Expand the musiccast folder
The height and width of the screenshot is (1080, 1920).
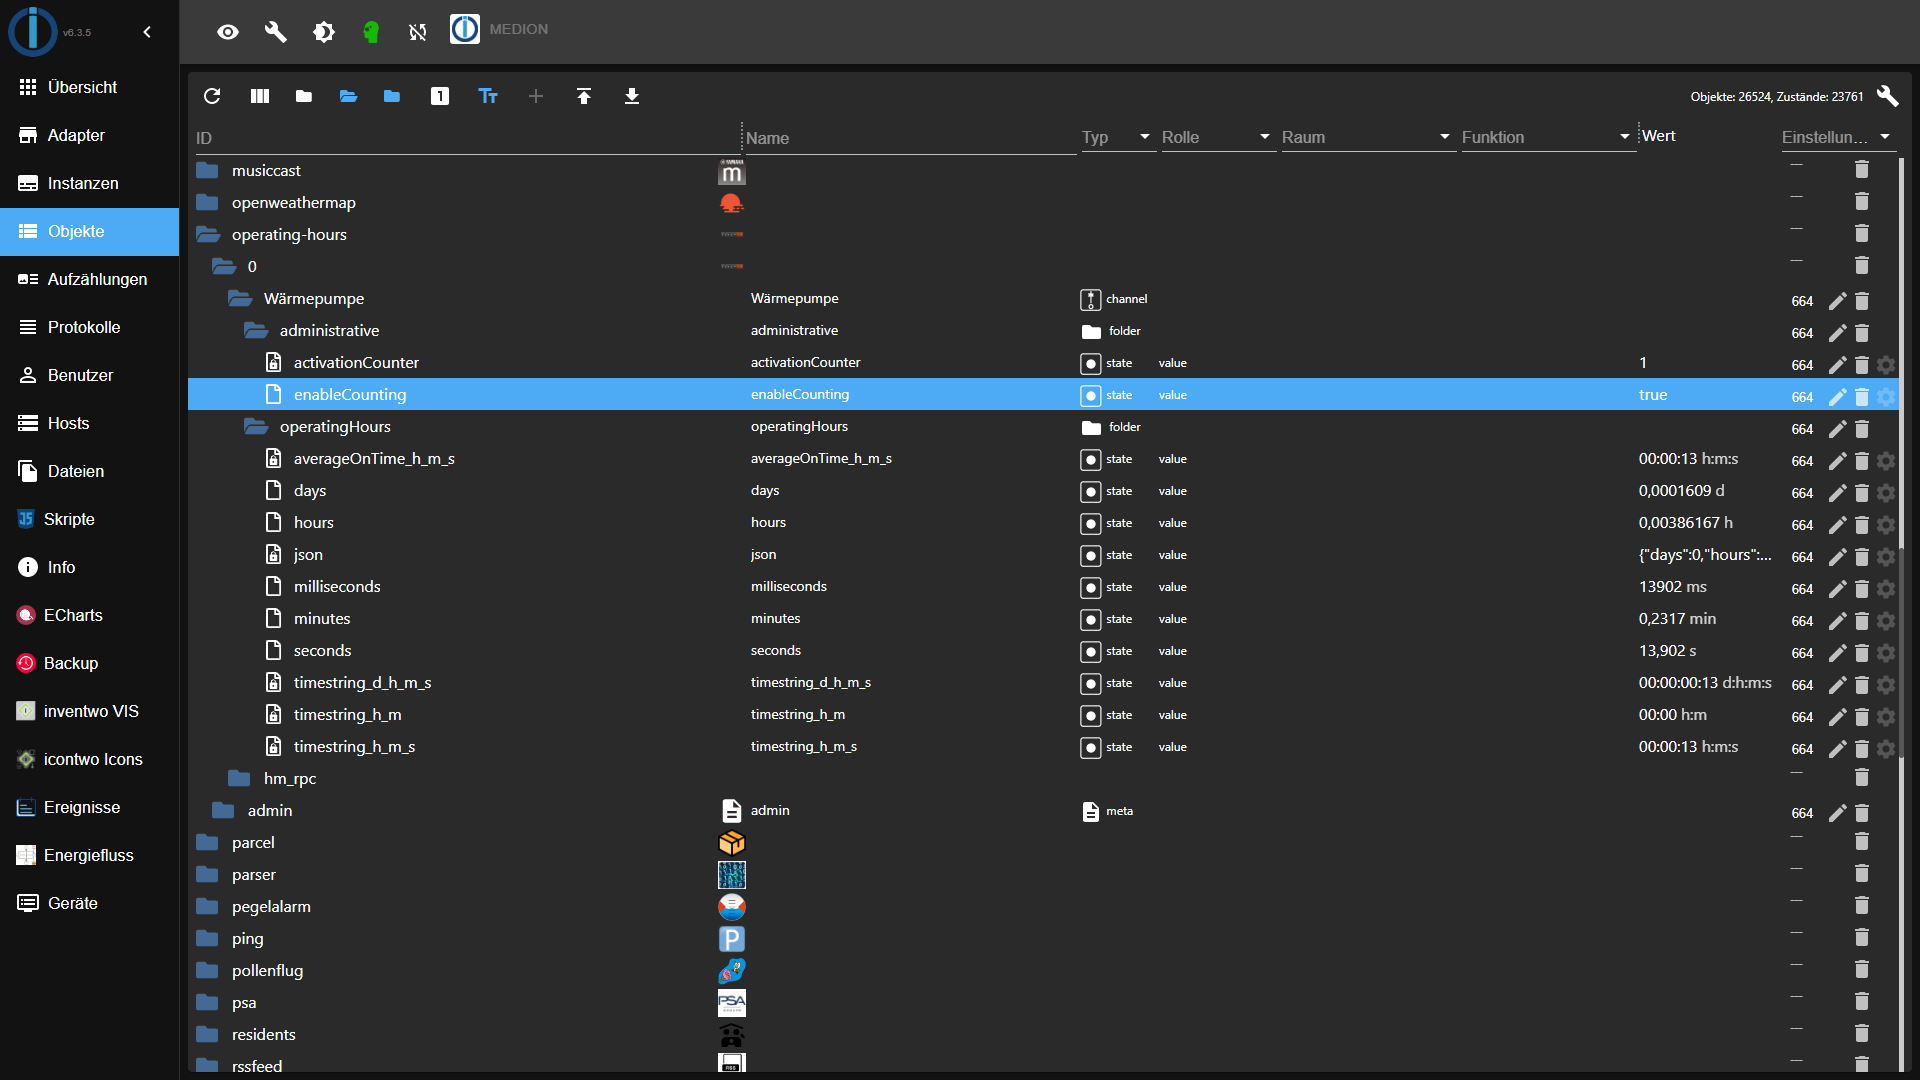[x=207, y=170]
